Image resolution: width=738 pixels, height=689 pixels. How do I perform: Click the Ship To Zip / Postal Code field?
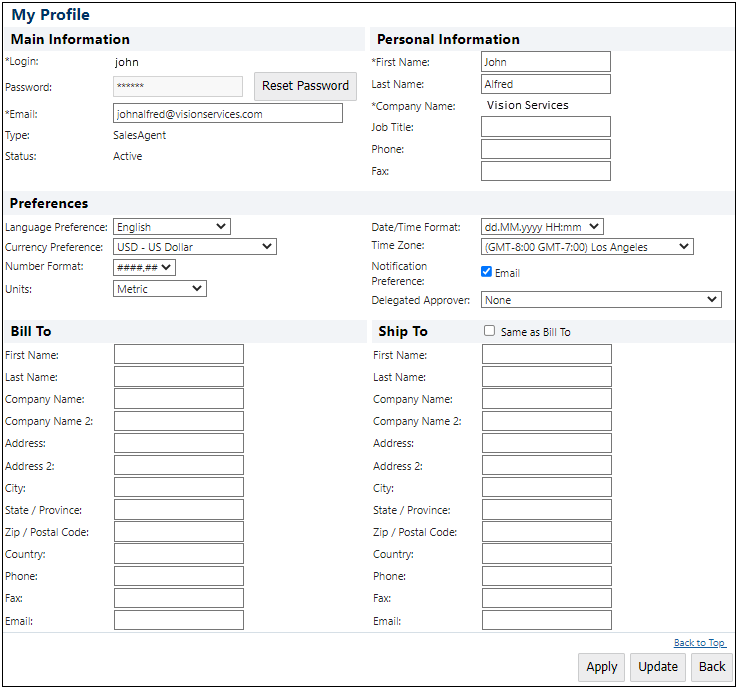547,532
